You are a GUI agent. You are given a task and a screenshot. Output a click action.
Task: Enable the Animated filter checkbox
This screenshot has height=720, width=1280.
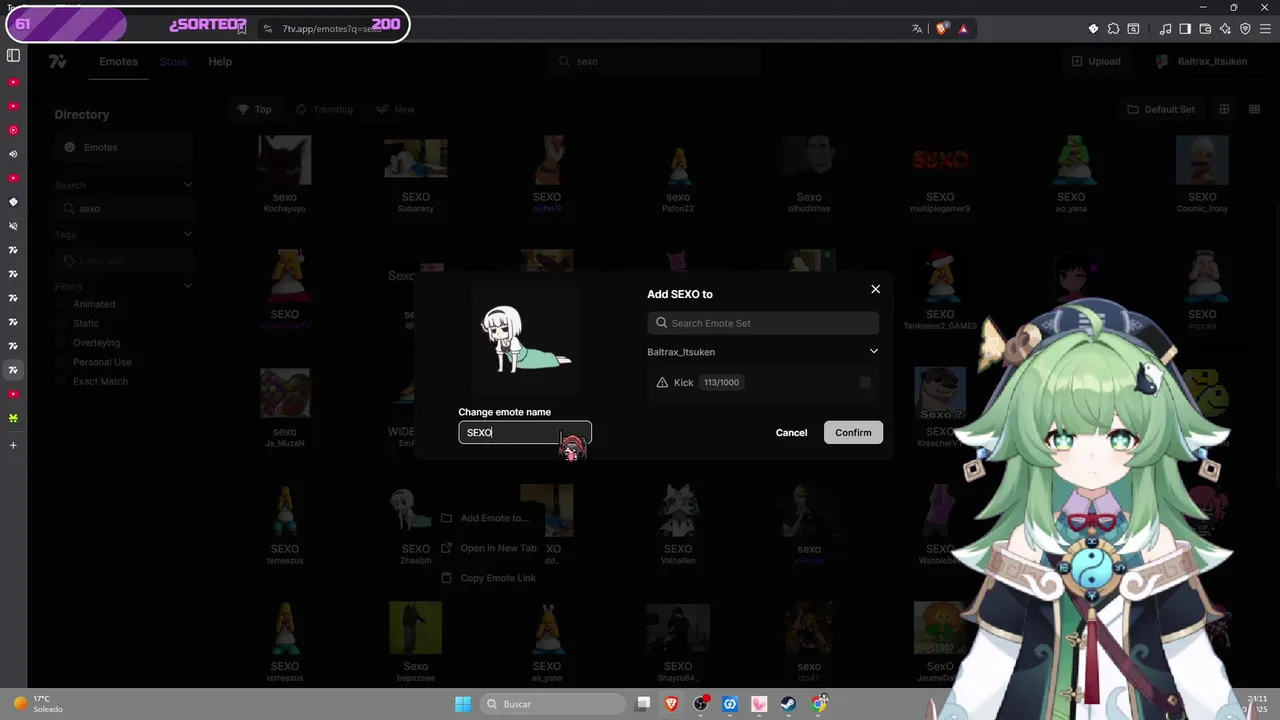point(63,304)
